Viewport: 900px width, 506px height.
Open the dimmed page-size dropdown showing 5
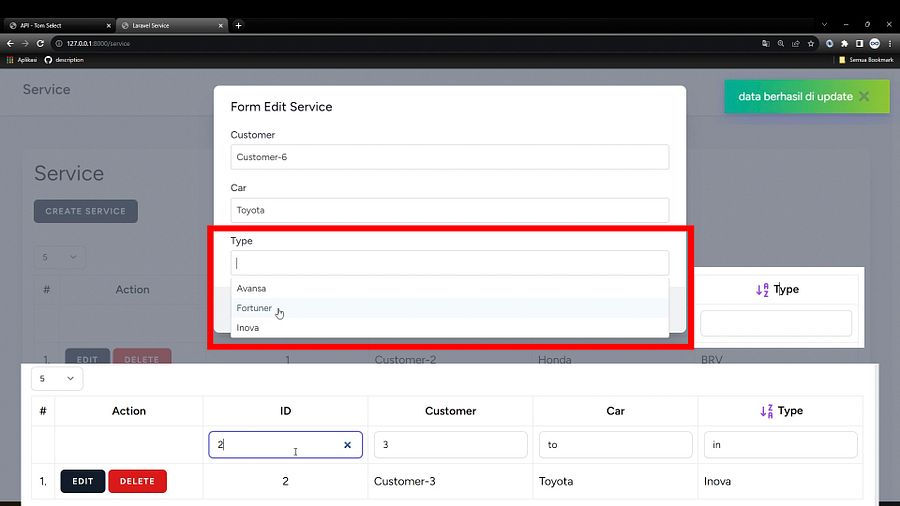[x=60, y=257]
